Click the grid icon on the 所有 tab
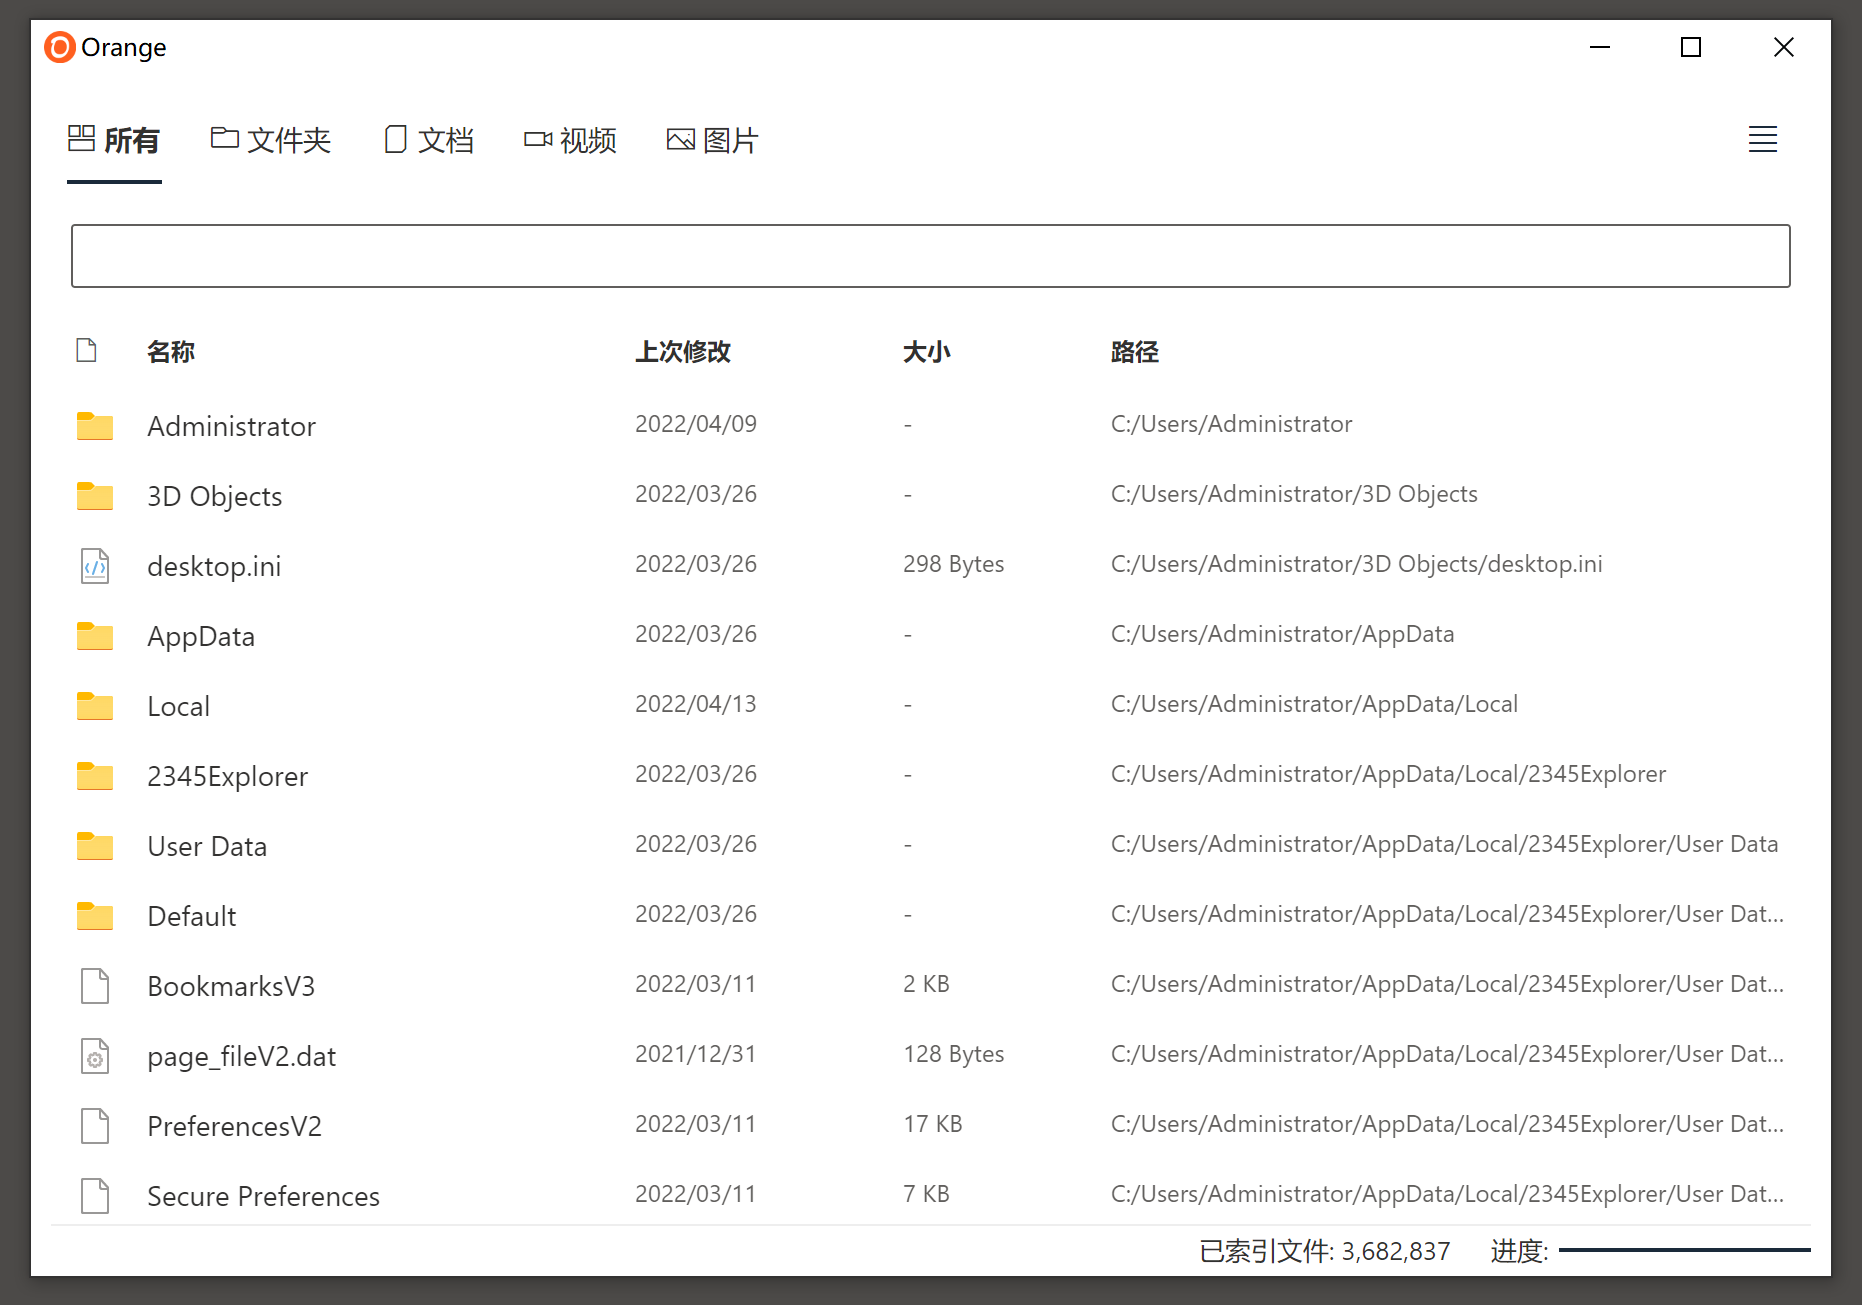Image resolution: width=1862 pixels, height=1305 pixels. point(82,139)
